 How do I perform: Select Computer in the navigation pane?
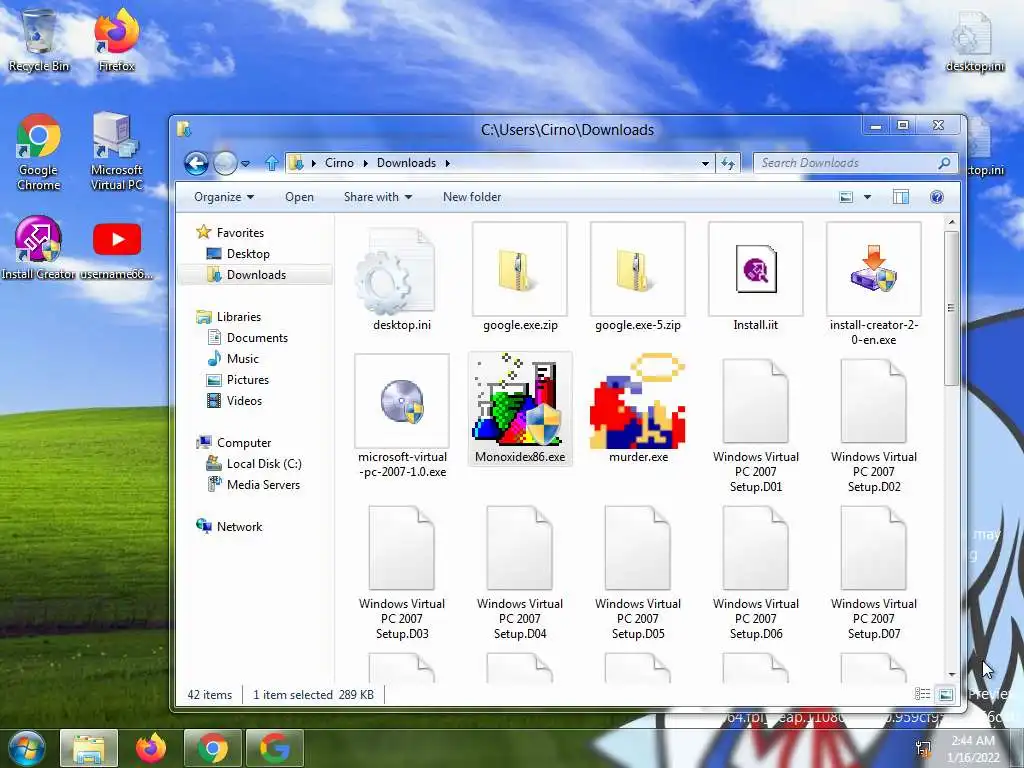[x=234, y=443]
